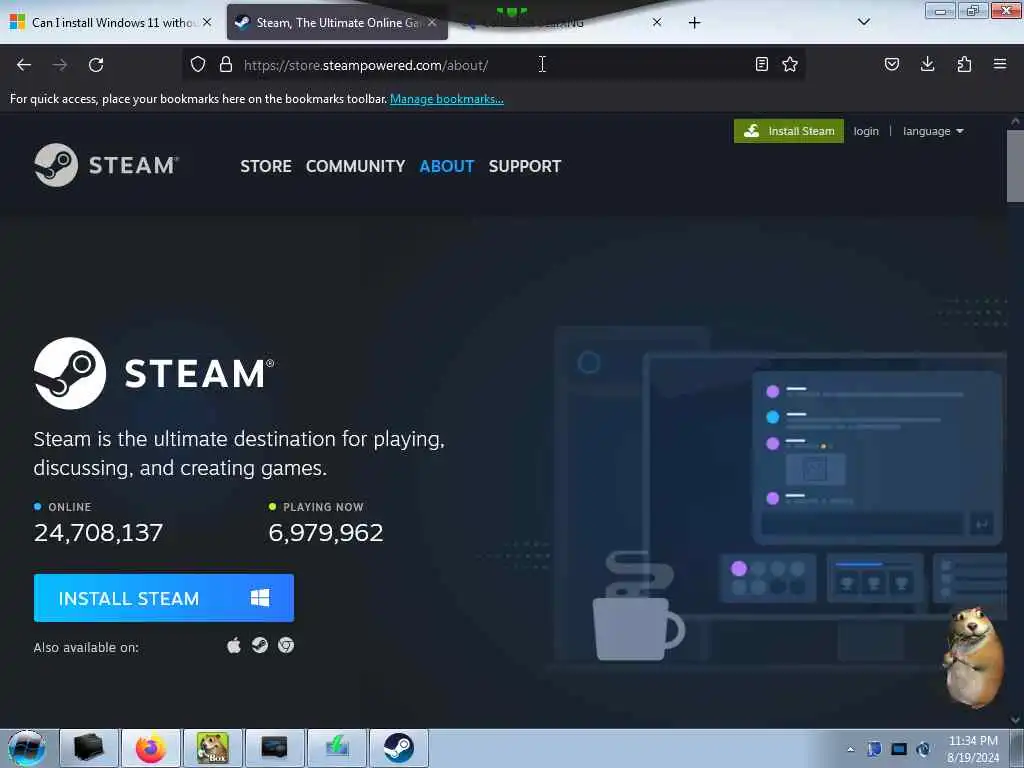Click the tray blue flag icon
The image size is (1024, 768).
click(874, 749)
